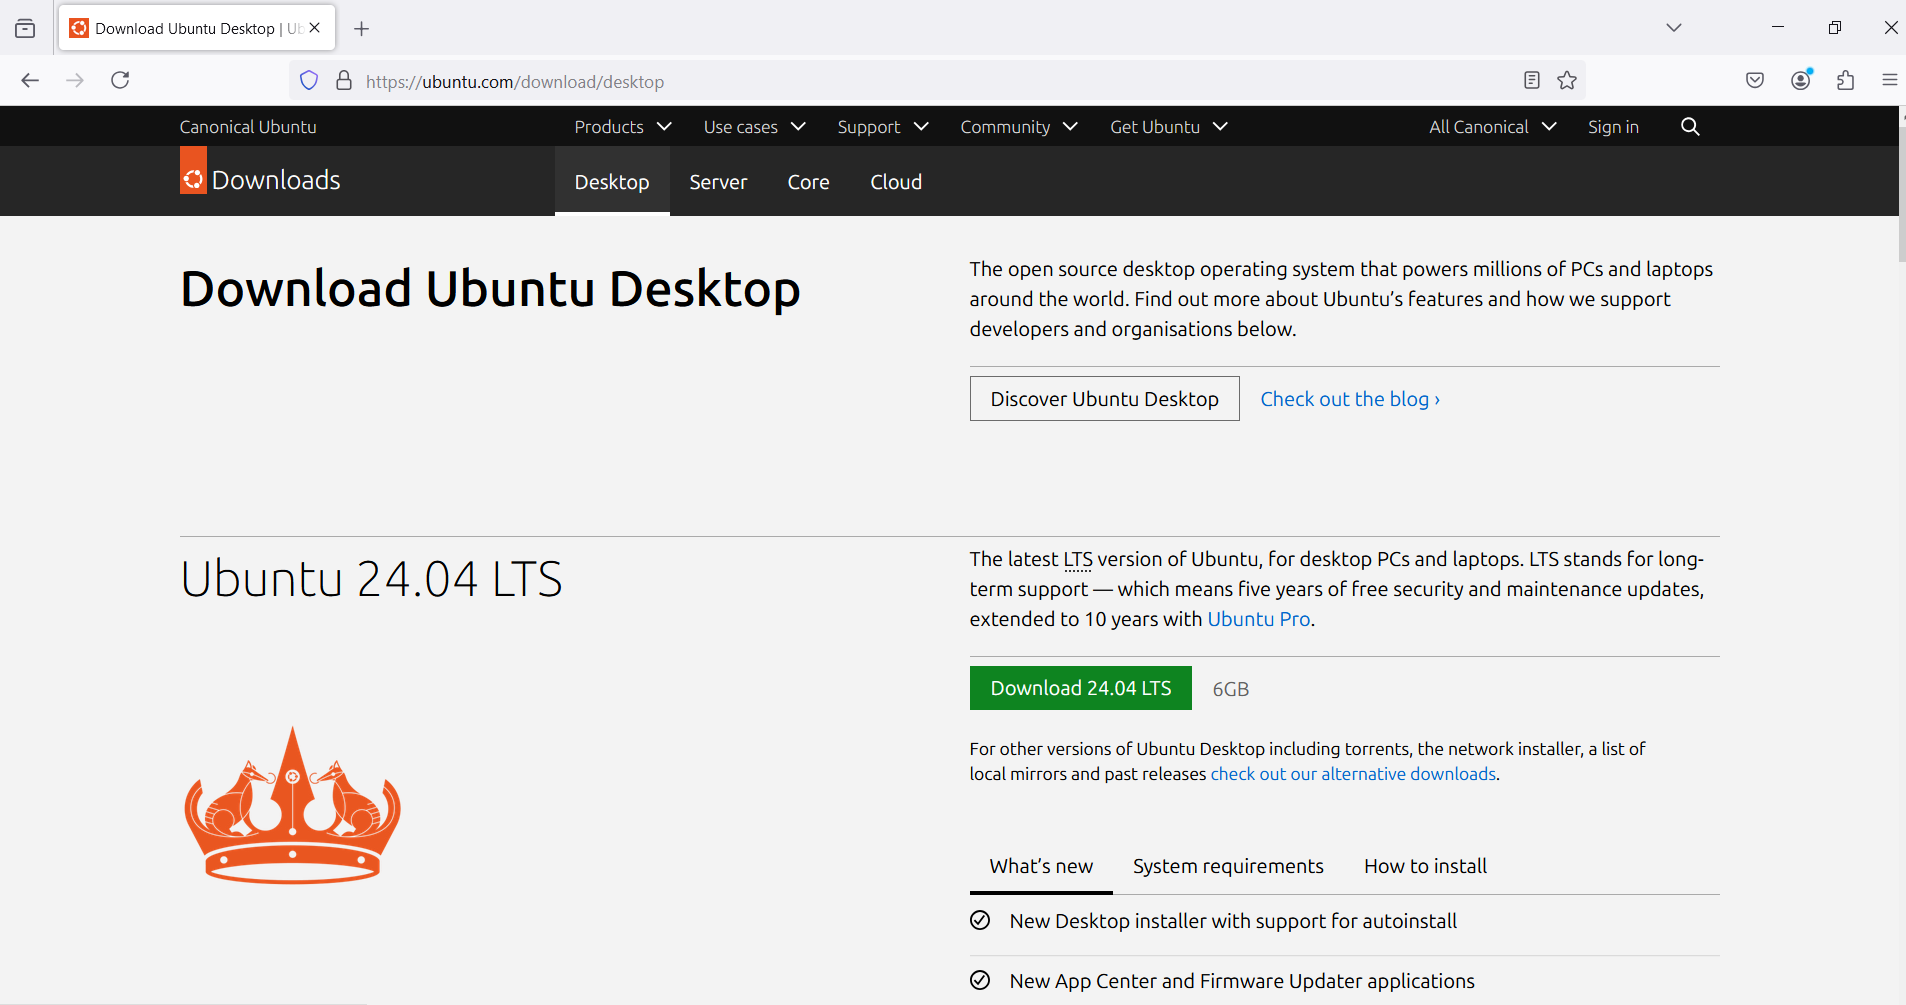Close the Download Ubuntu Desktop tab
1906x1005 pixels.
pos(315,28)
